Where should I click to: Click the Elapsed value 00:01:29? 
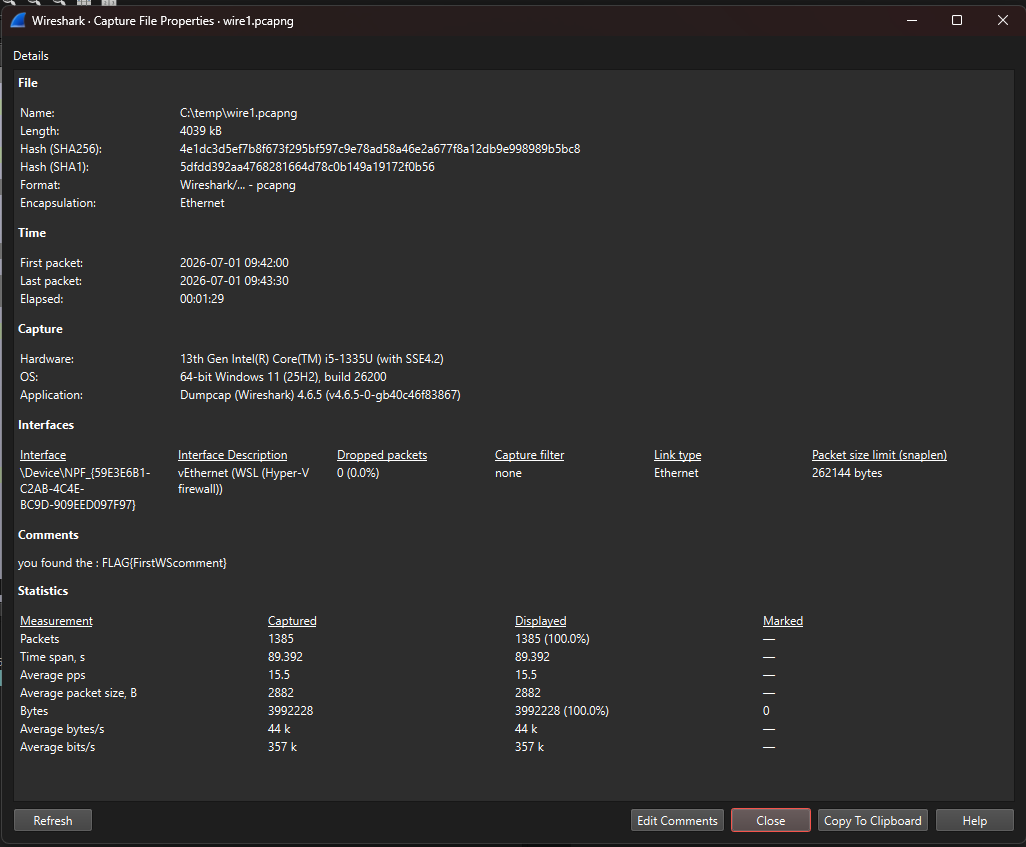coord(202,298)
